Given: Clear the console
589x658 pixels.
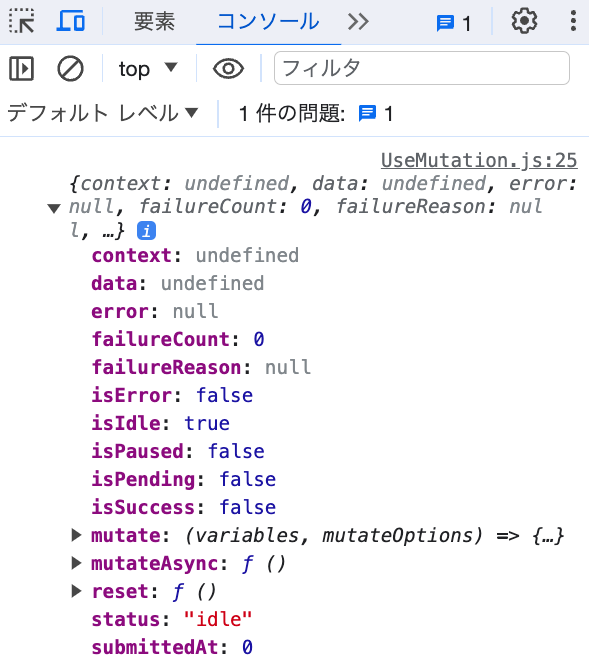Looking at the screenshot, I should (70, 68).
